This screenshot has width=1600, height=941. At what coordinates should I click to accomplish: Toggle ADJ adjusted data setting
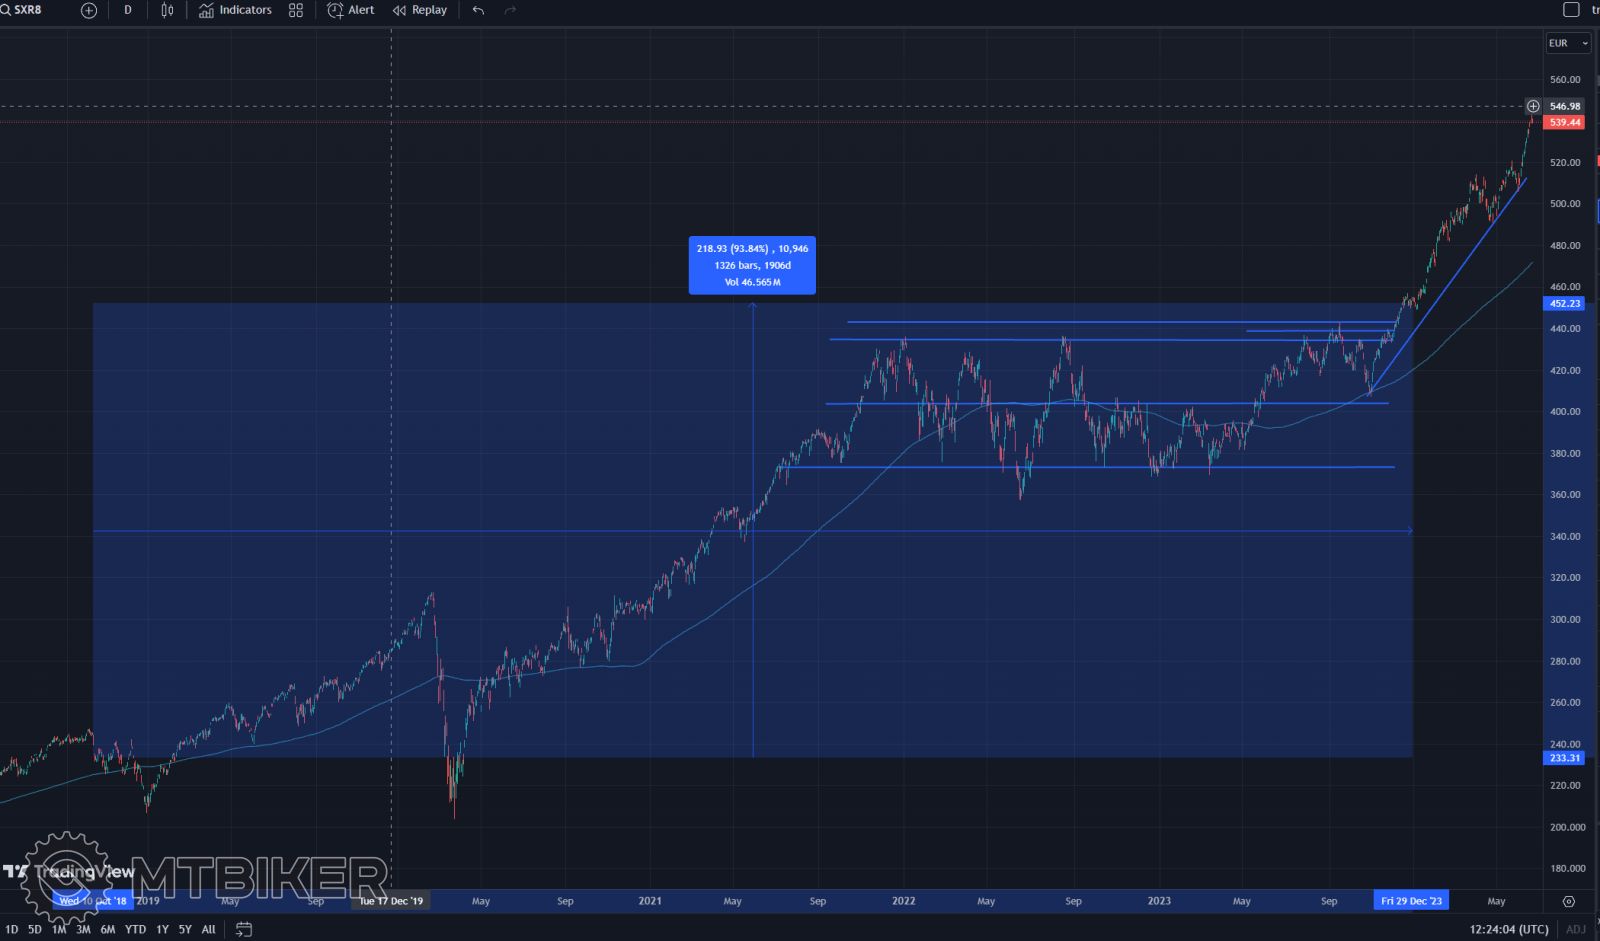pos(1575,929)
